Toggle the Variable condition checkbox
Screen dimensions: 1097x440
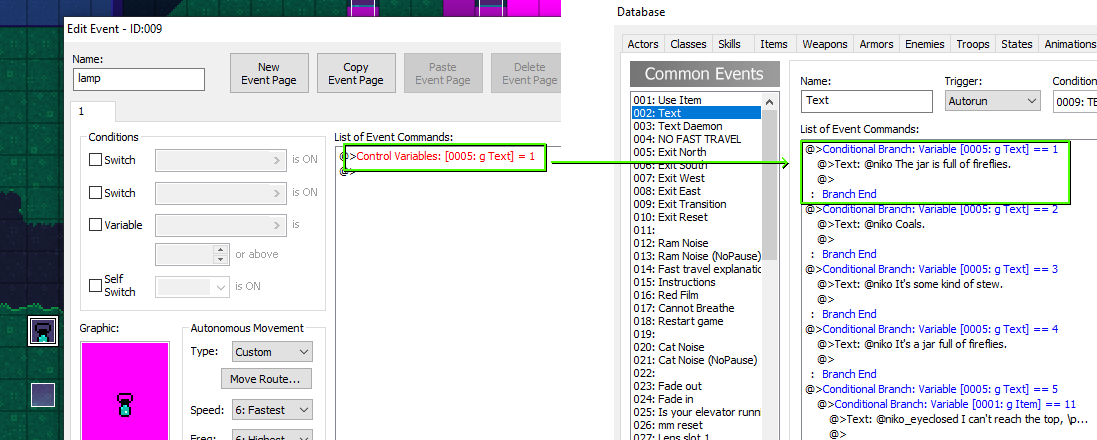tap(96, 225)
